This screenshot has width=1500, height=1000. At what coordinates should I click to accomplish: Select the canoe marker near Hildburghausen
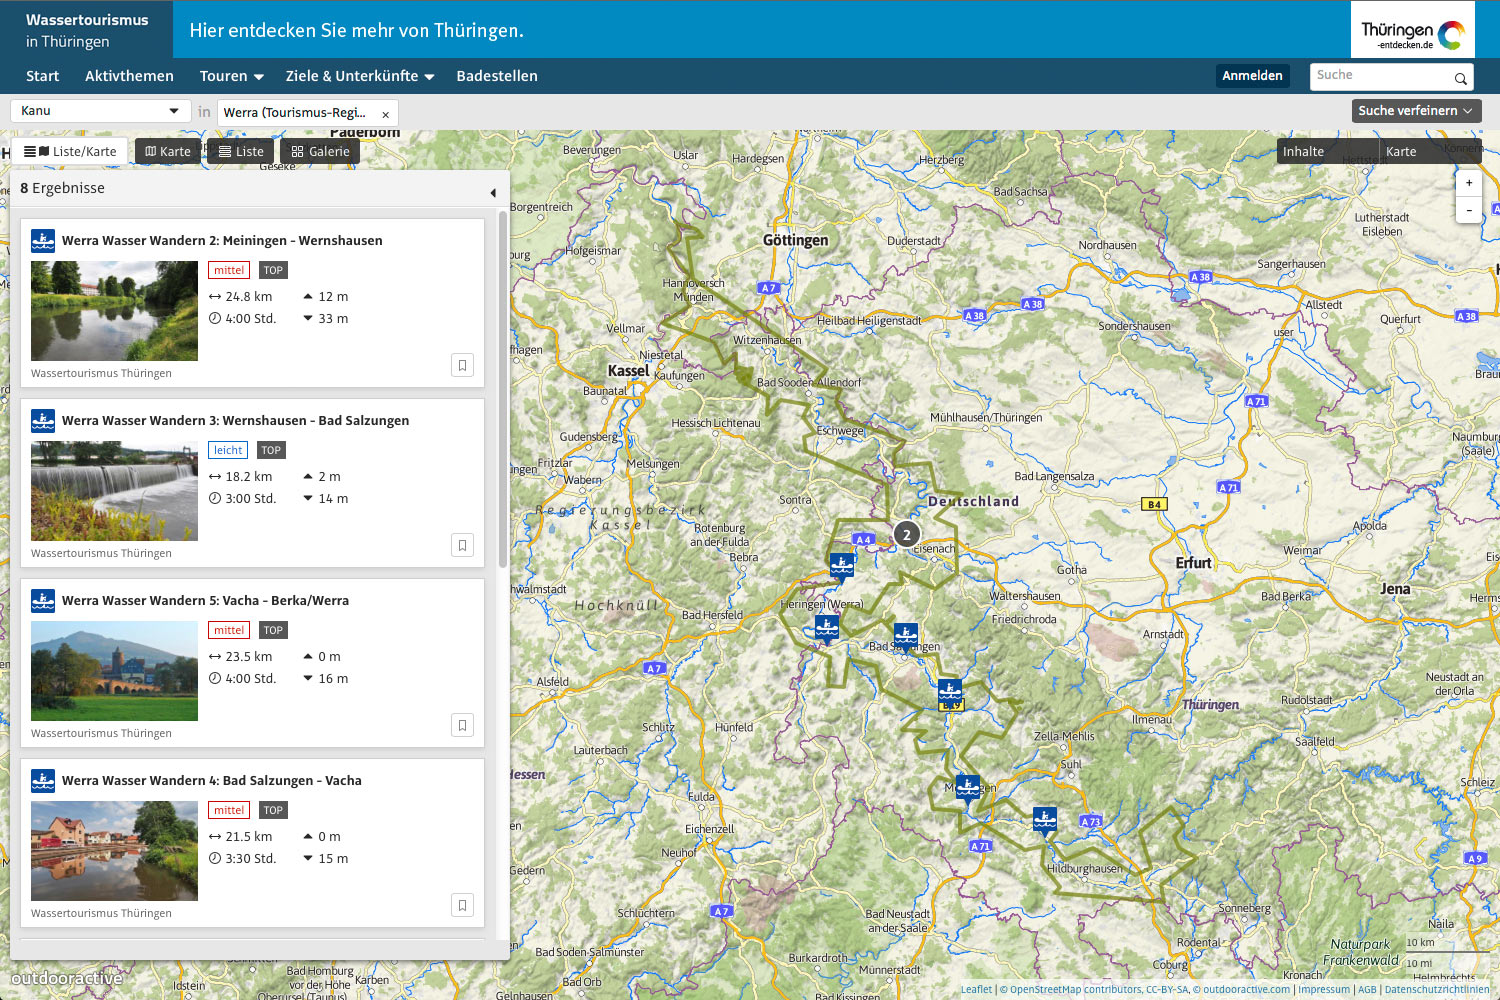click(1044, 820)
